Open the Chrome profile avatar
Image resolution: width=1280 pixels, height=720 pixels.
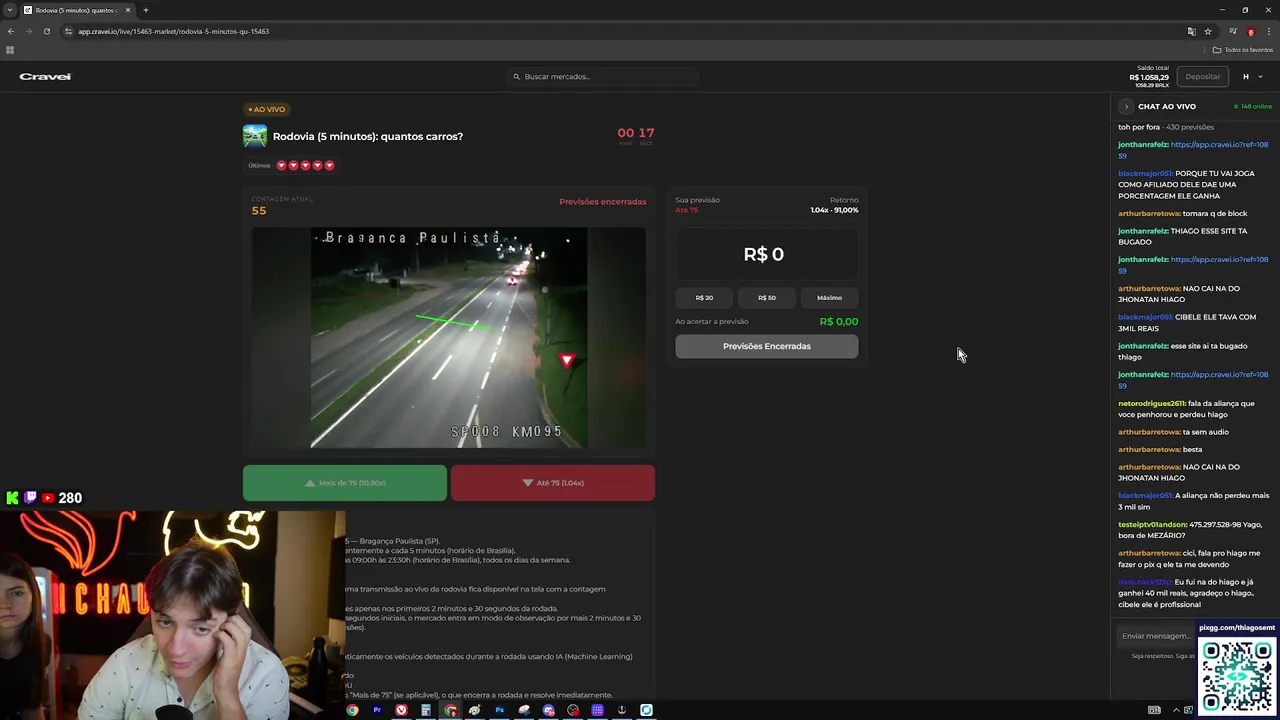click(x=1250, y=31)
